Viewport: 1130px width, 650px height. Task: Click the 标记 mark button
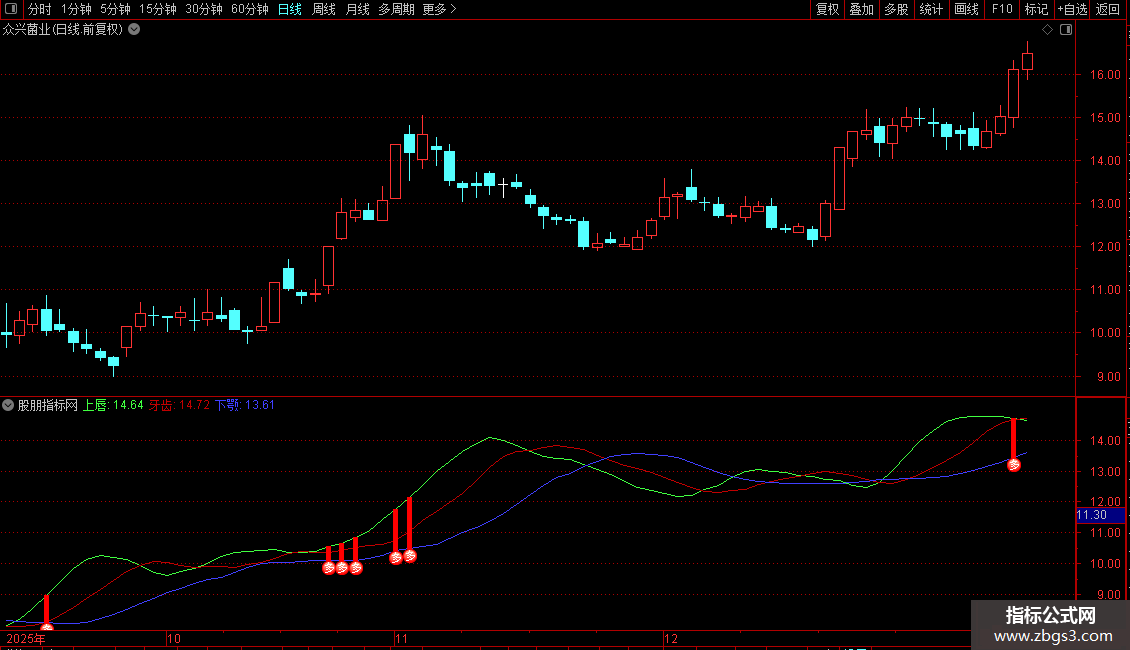[x=1036, y=9]
